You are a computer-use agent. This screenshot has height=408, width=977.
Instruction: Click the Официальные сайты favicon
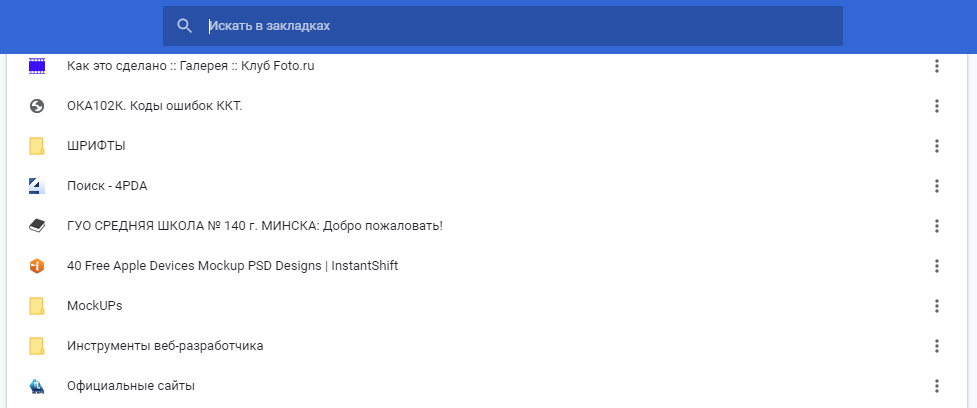[37, 386]
